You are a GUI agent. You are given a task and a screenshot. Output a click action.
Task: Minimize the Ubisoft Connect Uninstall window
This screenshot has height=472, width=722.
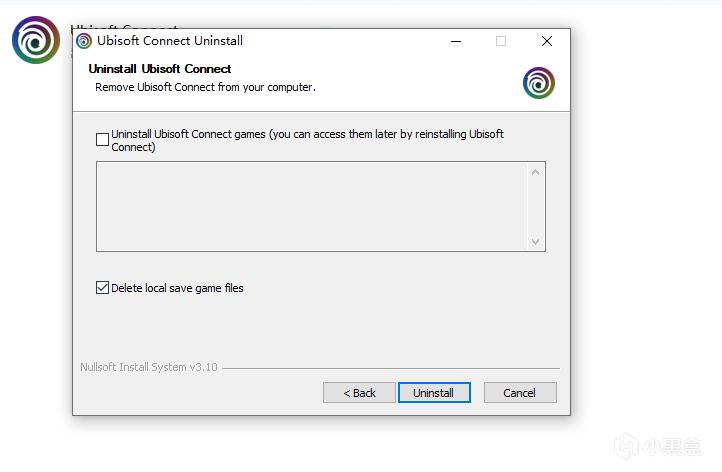coord(456,41)
